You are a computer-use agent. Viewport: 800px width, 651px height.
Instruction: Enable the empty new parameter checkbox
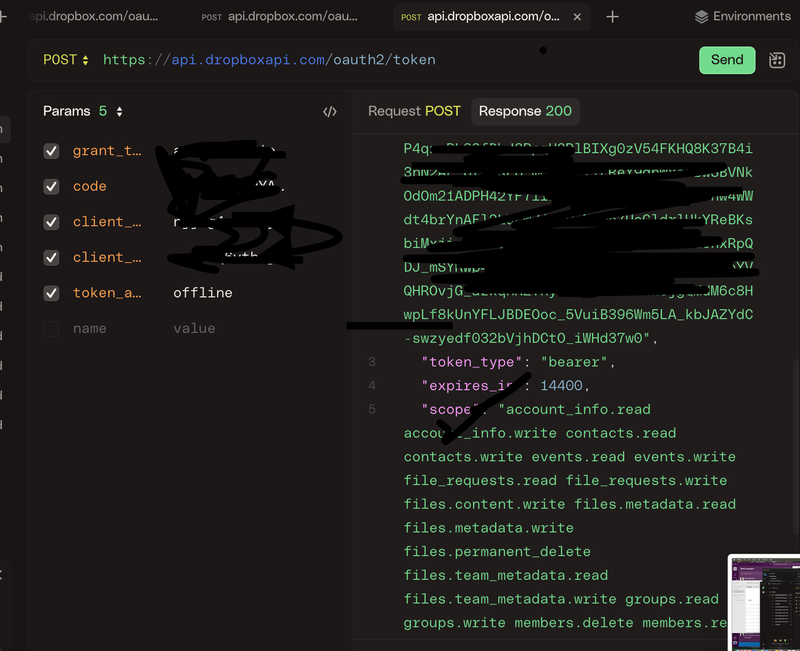pos(51,329)
